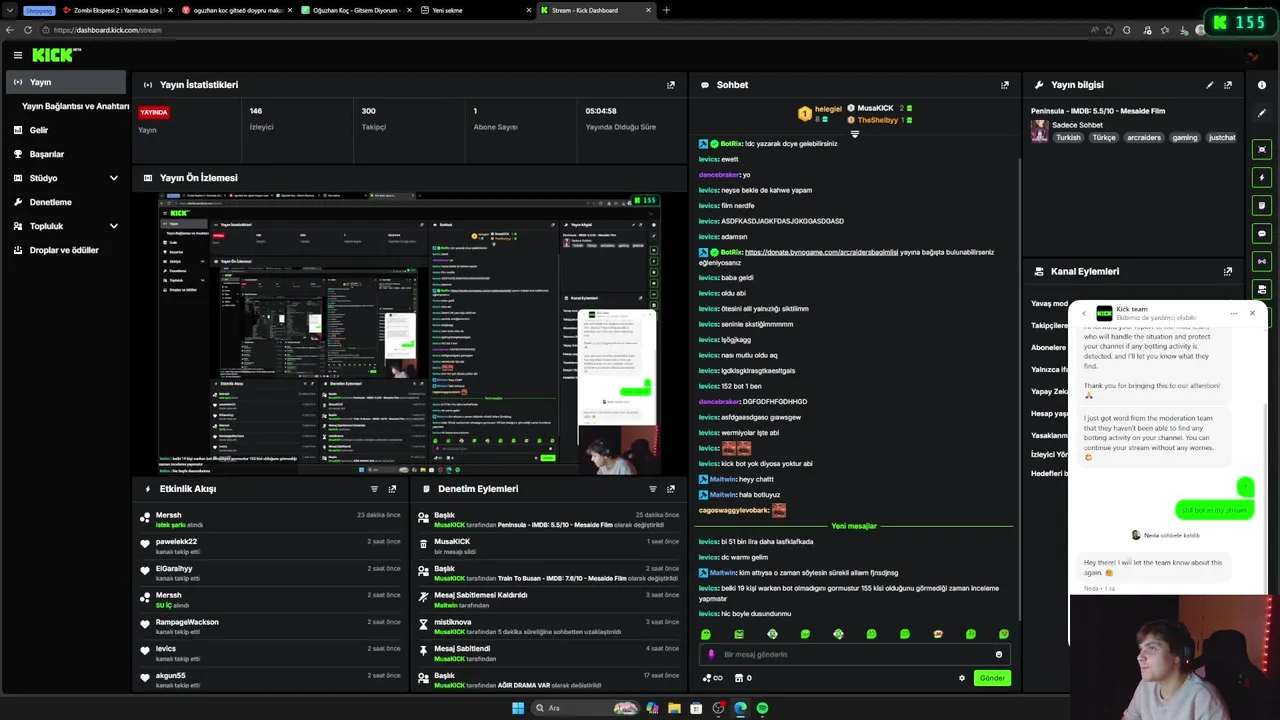This screenshot has height=720, width=1280.
Task: Pop out the Yayın bilgisi panel
Action: [1228, 85]
